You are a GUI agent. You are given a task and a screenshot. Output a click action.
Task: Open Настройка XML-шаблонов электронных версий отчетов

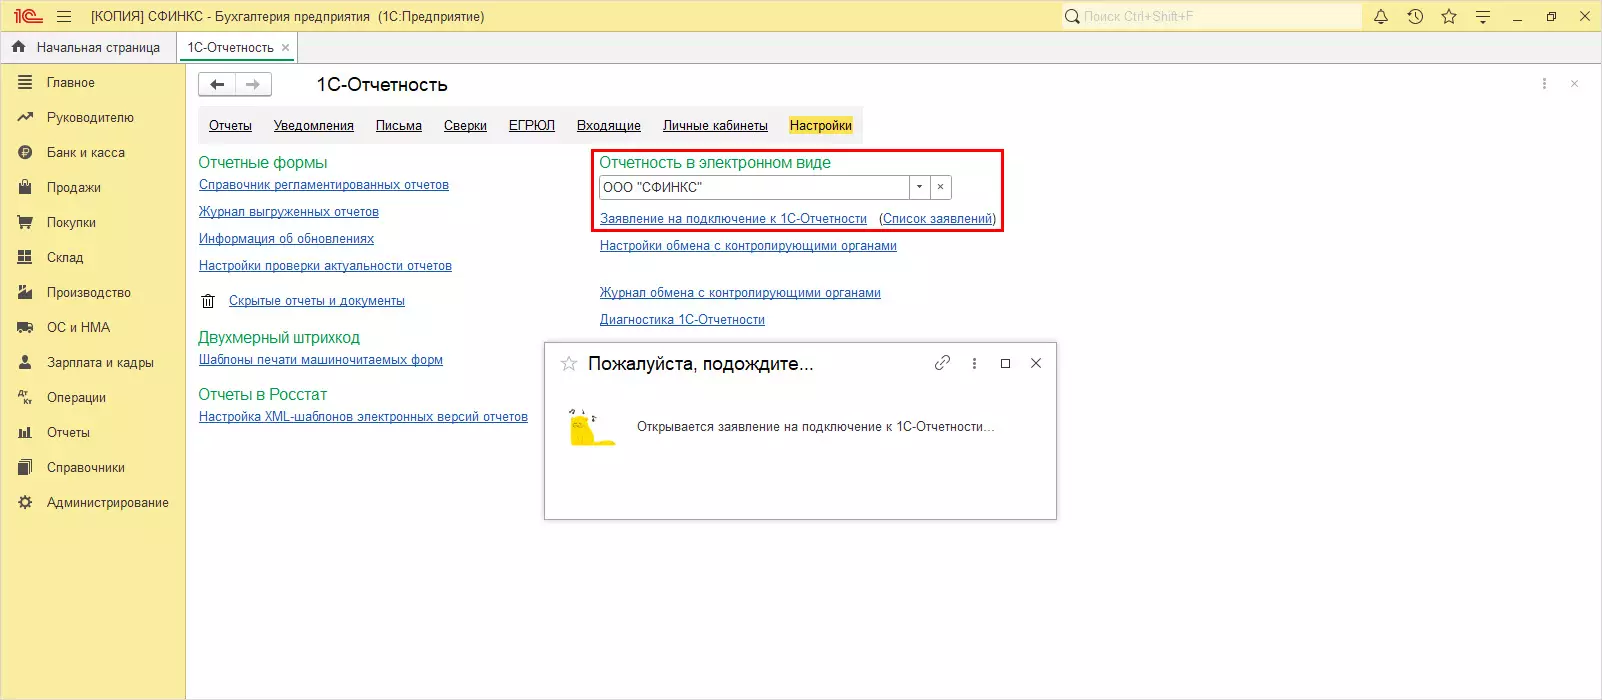[363, 417]
